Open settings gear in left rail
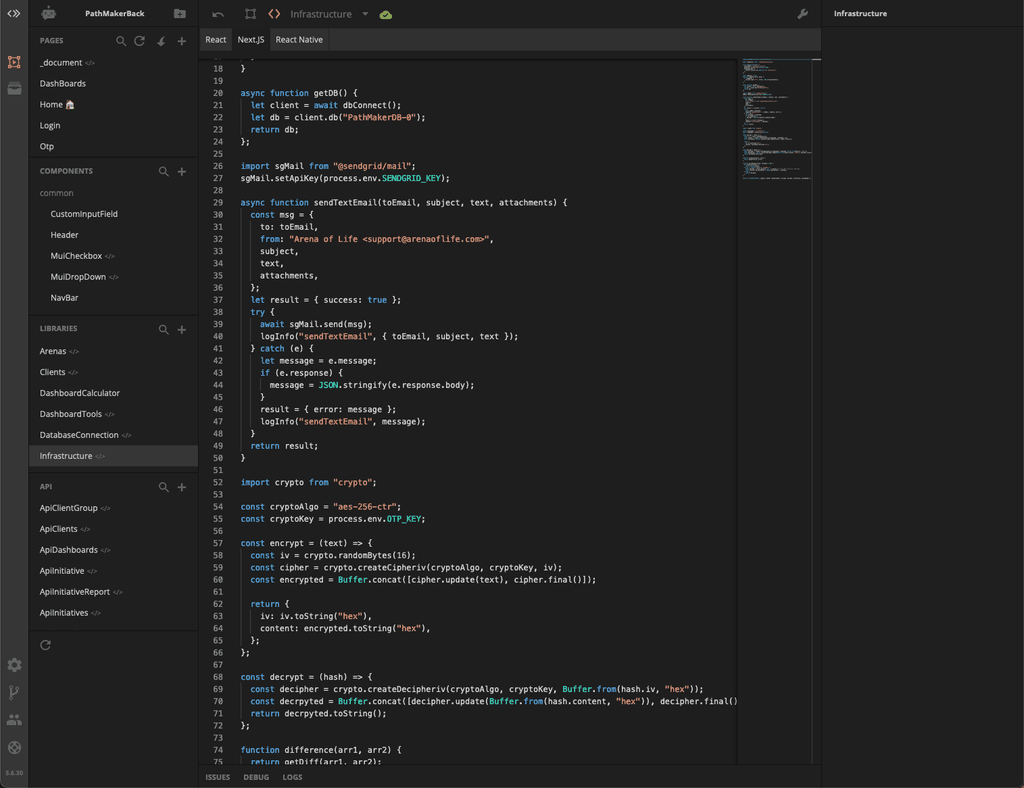The width and height of the screenshot is (1024, 788). [14, 665]
